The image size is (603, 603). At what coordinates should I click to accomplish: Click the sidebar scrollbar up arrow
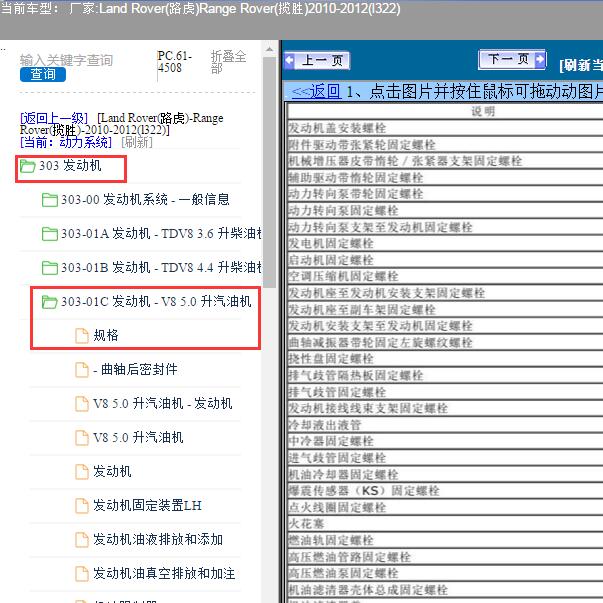click(x=269, y=49)
